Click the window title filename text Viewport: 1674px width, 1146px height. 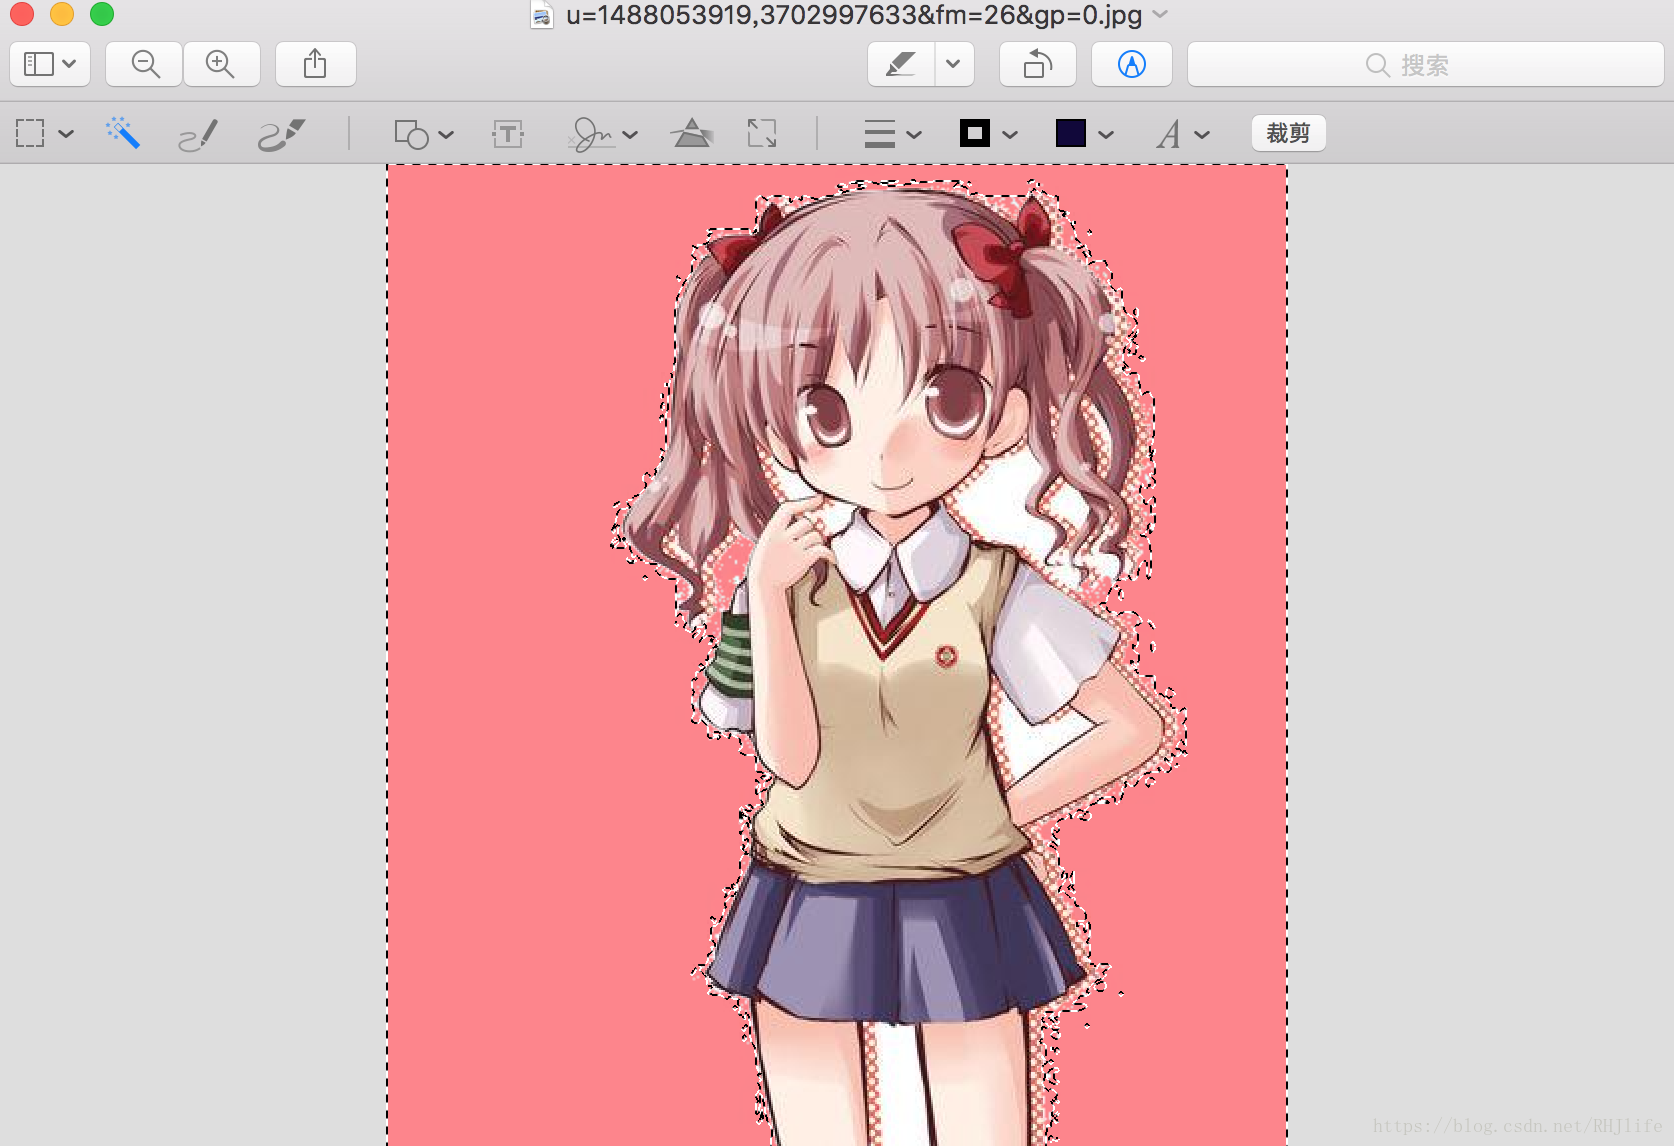point(854,15)
